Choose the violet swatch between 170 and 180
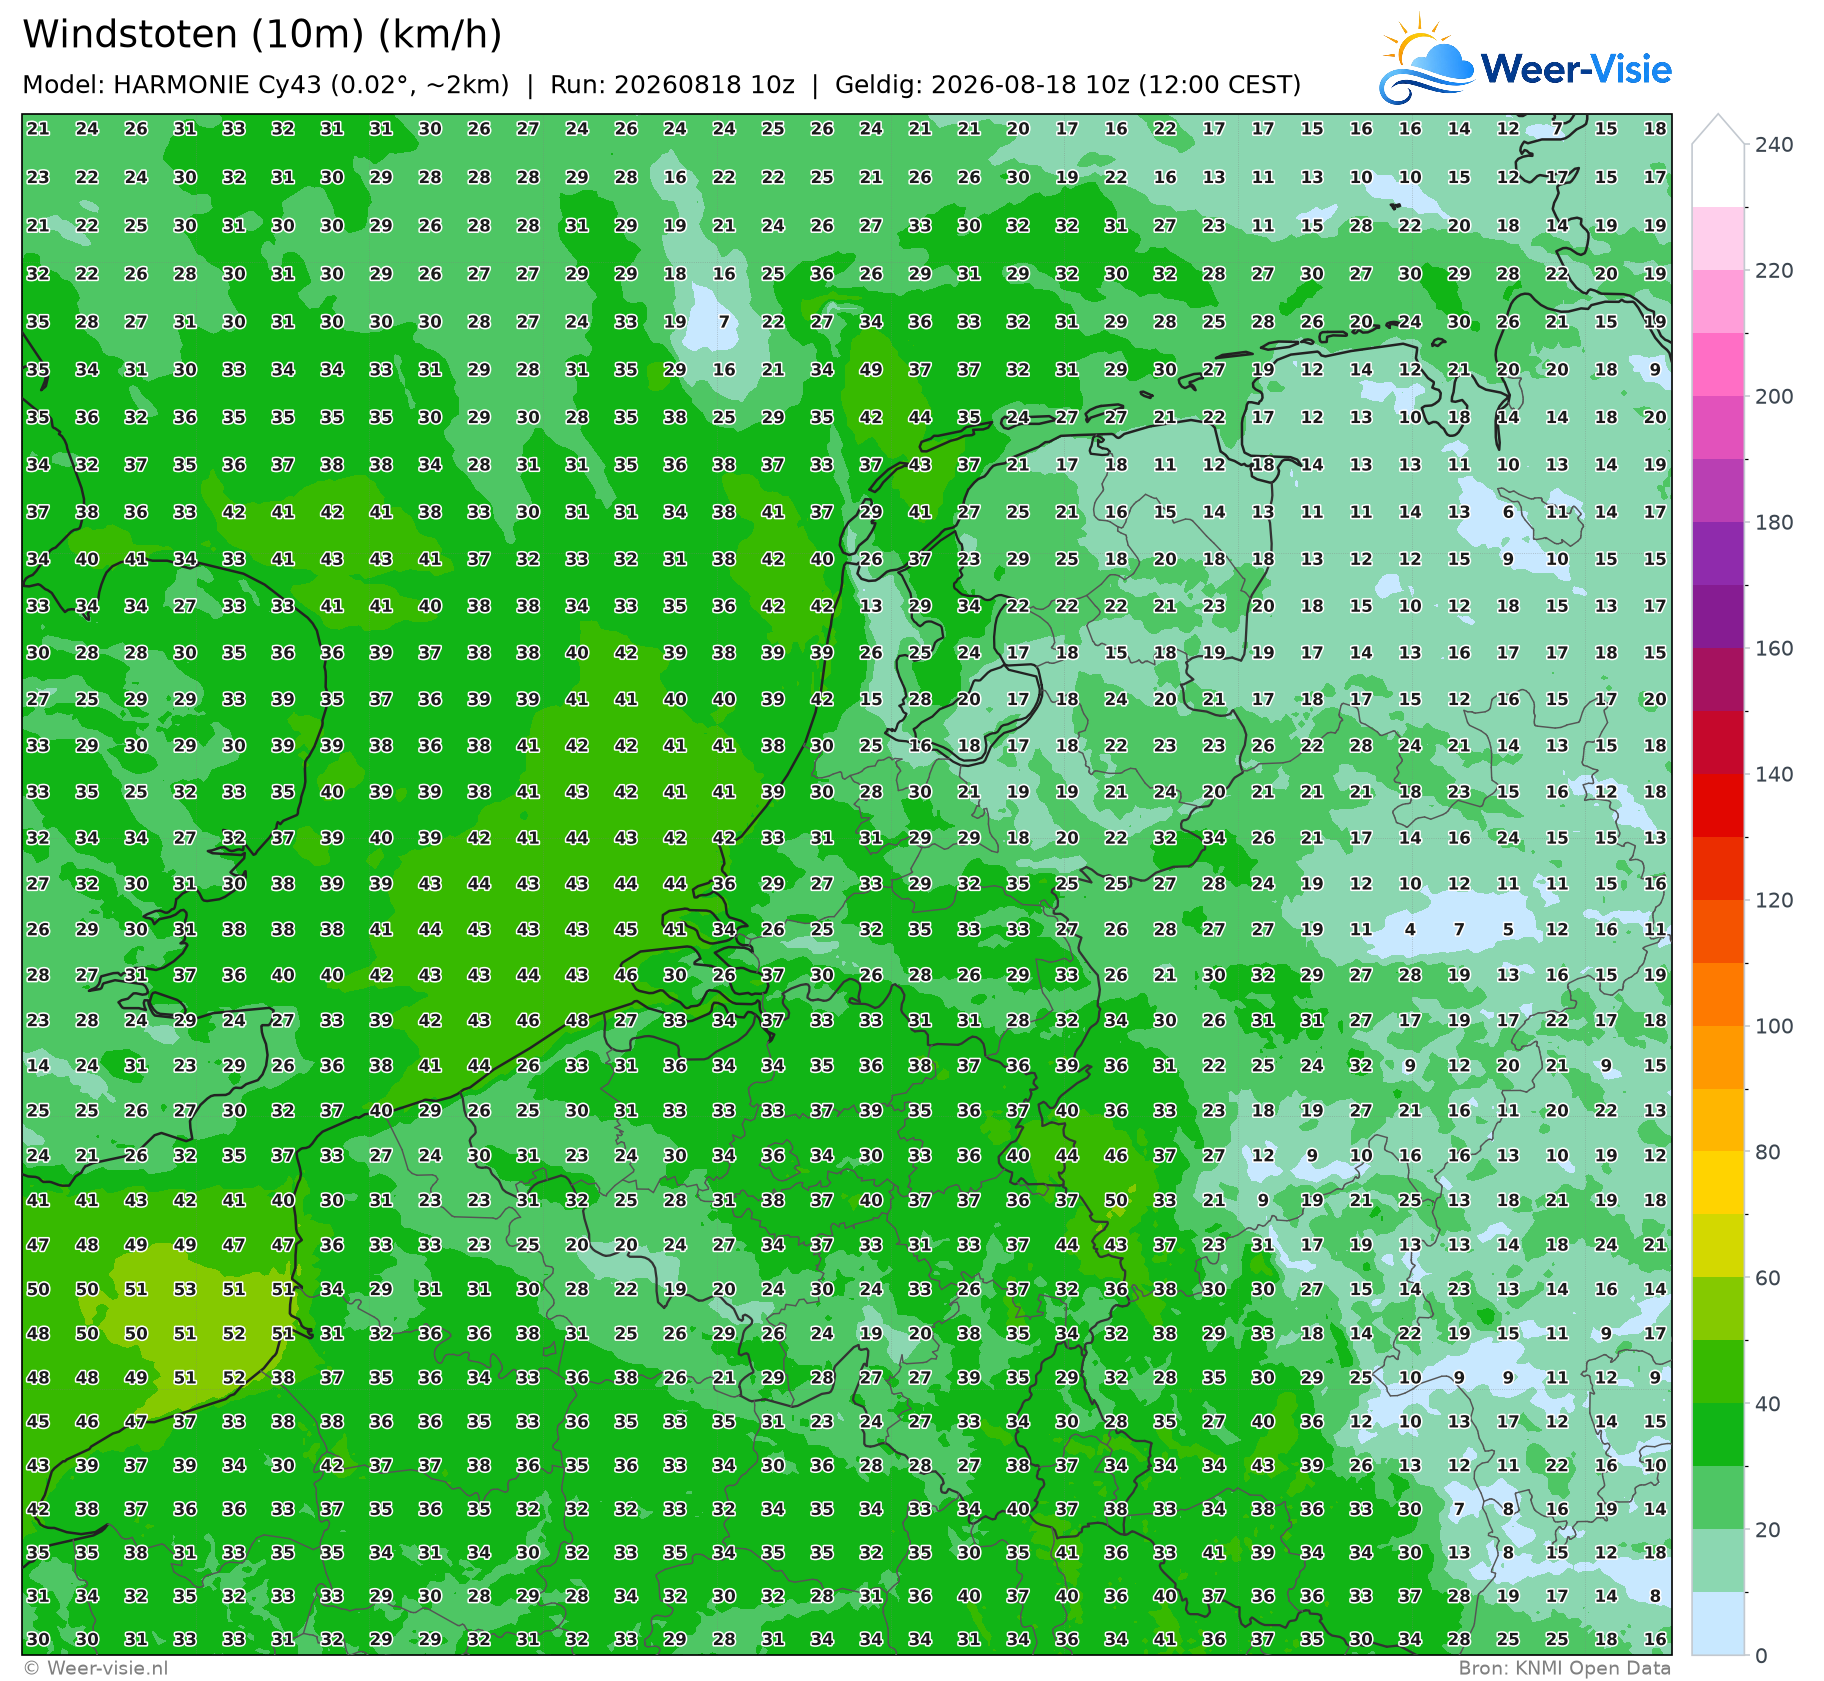Viewport: 1824px width, 1681px height. 1718,553
